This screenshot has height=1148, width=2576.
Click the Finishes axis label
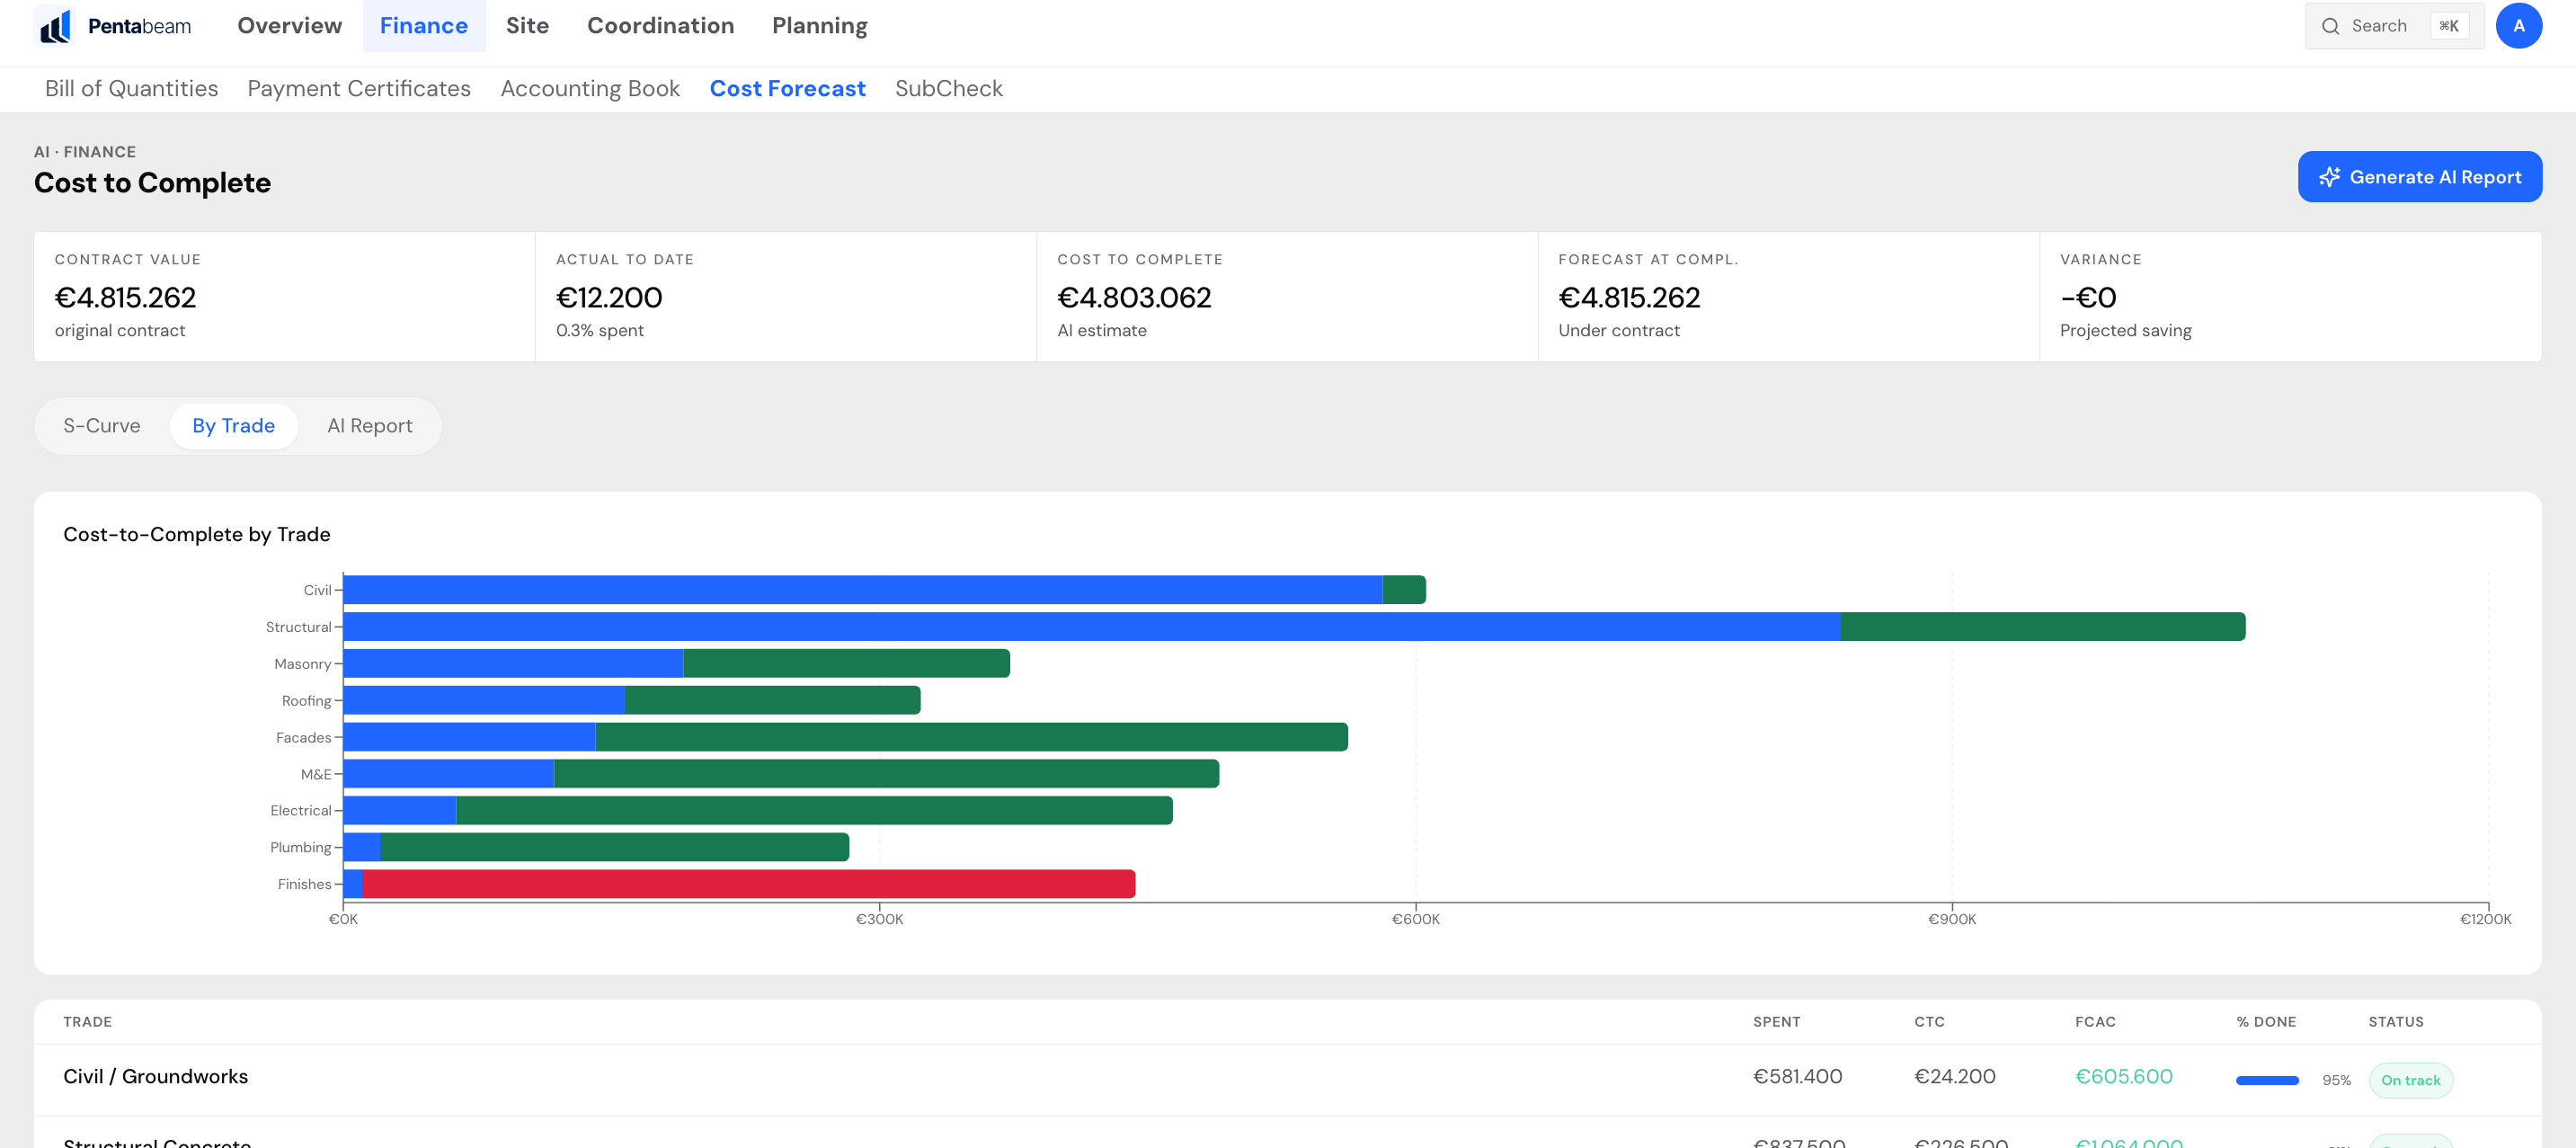click(304, 885)
